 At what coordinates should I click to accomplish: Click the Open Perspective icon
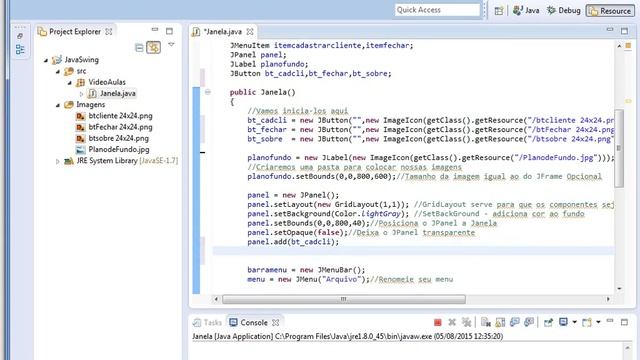[498, 11]
